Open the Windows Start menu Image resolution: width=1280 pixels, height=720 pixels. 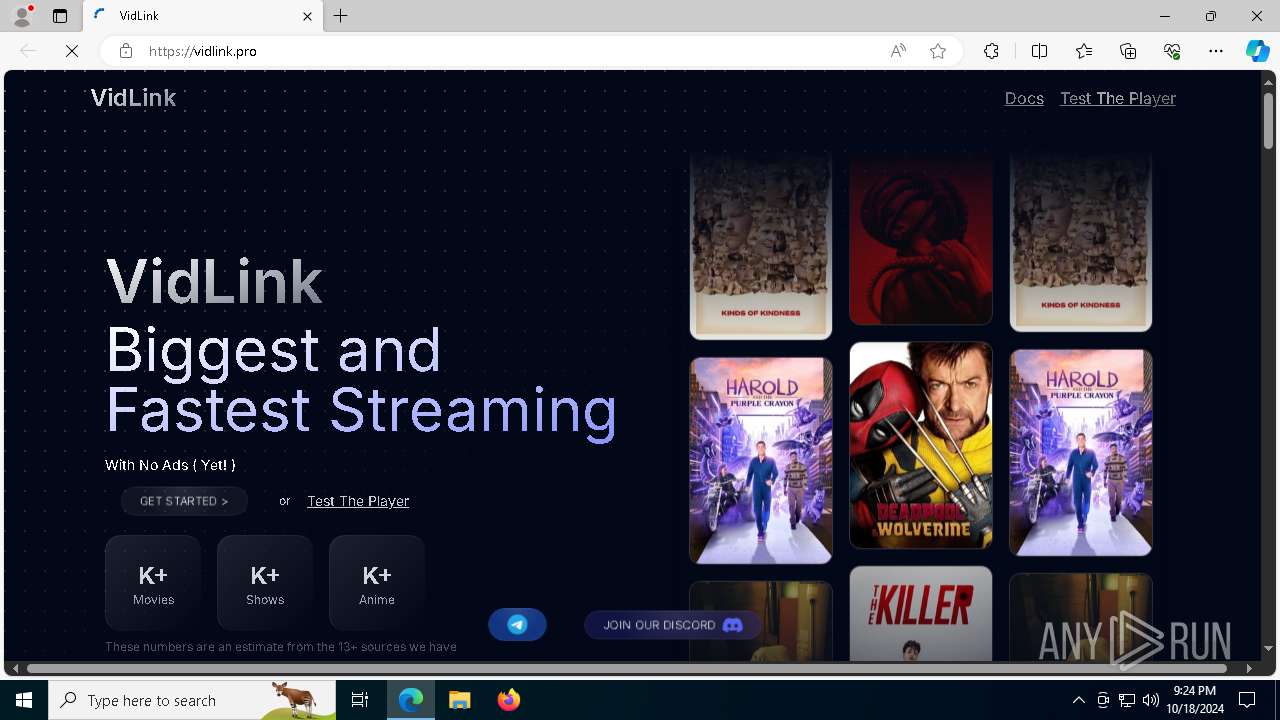point(24,700)
